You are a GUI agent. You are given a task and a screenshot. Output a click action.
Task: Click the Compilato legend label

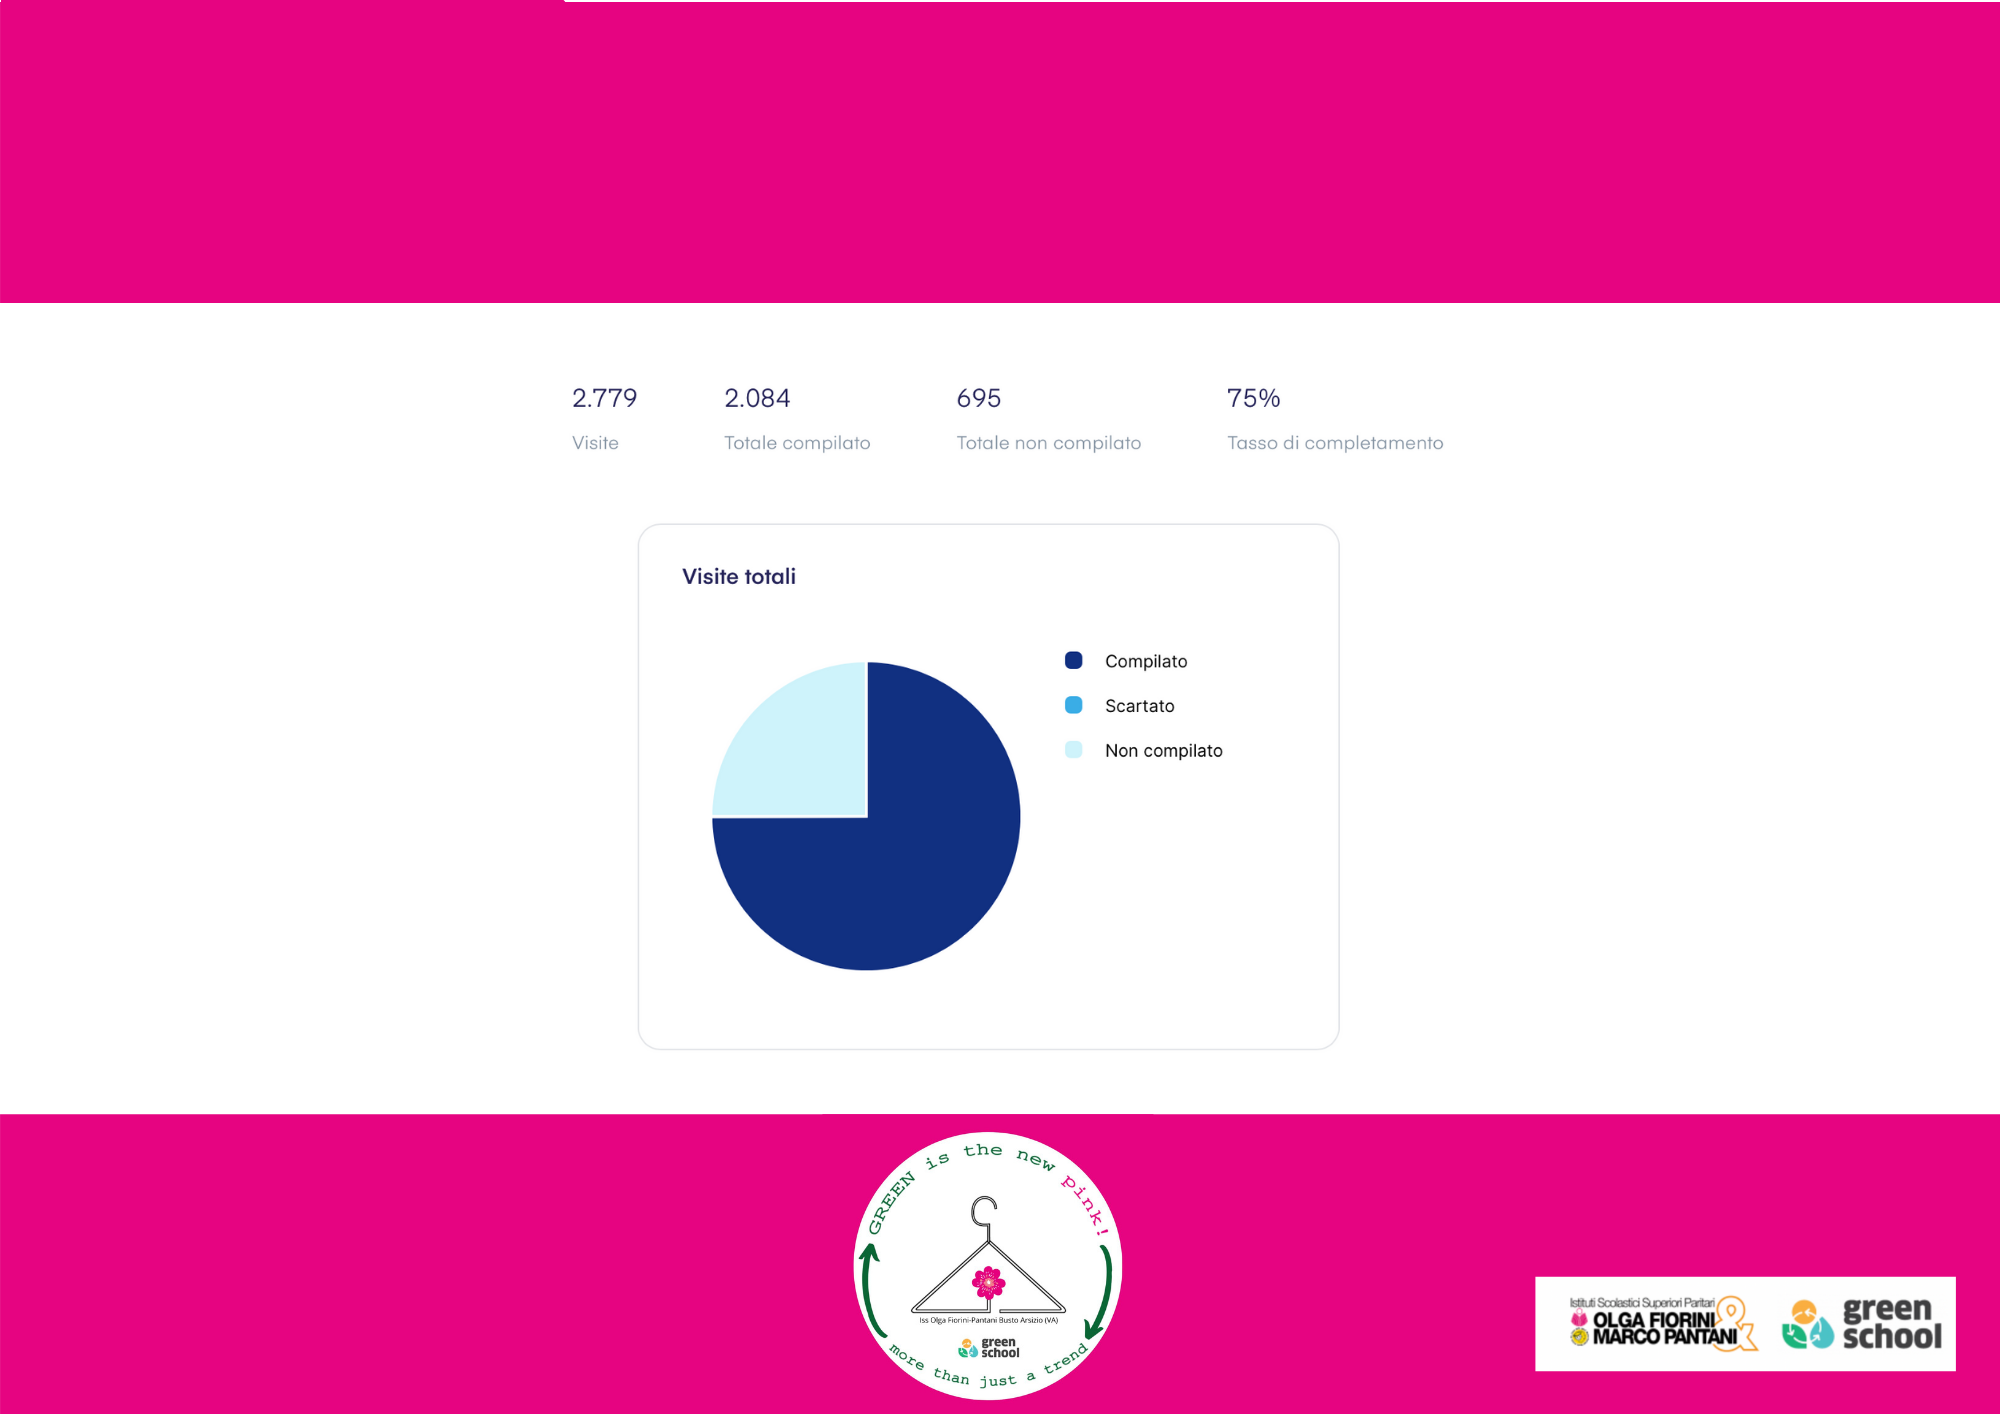click(1146, 661)
